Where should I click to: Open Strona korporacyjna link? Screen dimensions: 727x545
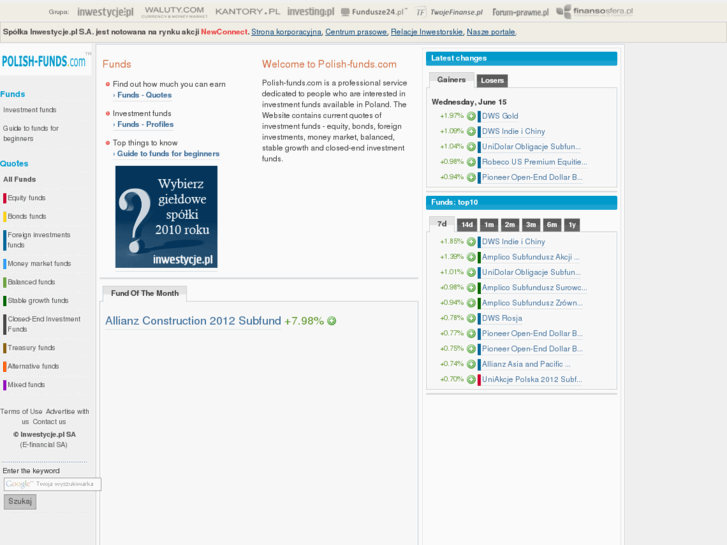click(x=286, y=32)
